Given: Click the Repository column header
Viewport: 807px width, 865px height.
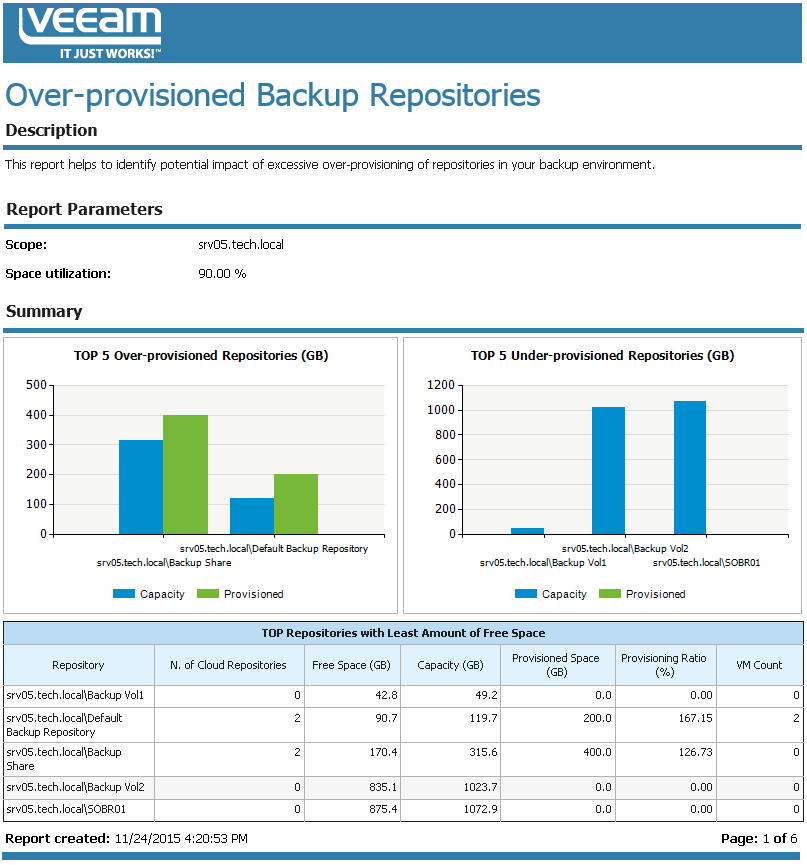Looking at the screenshot, I should [x=78, y=665].
